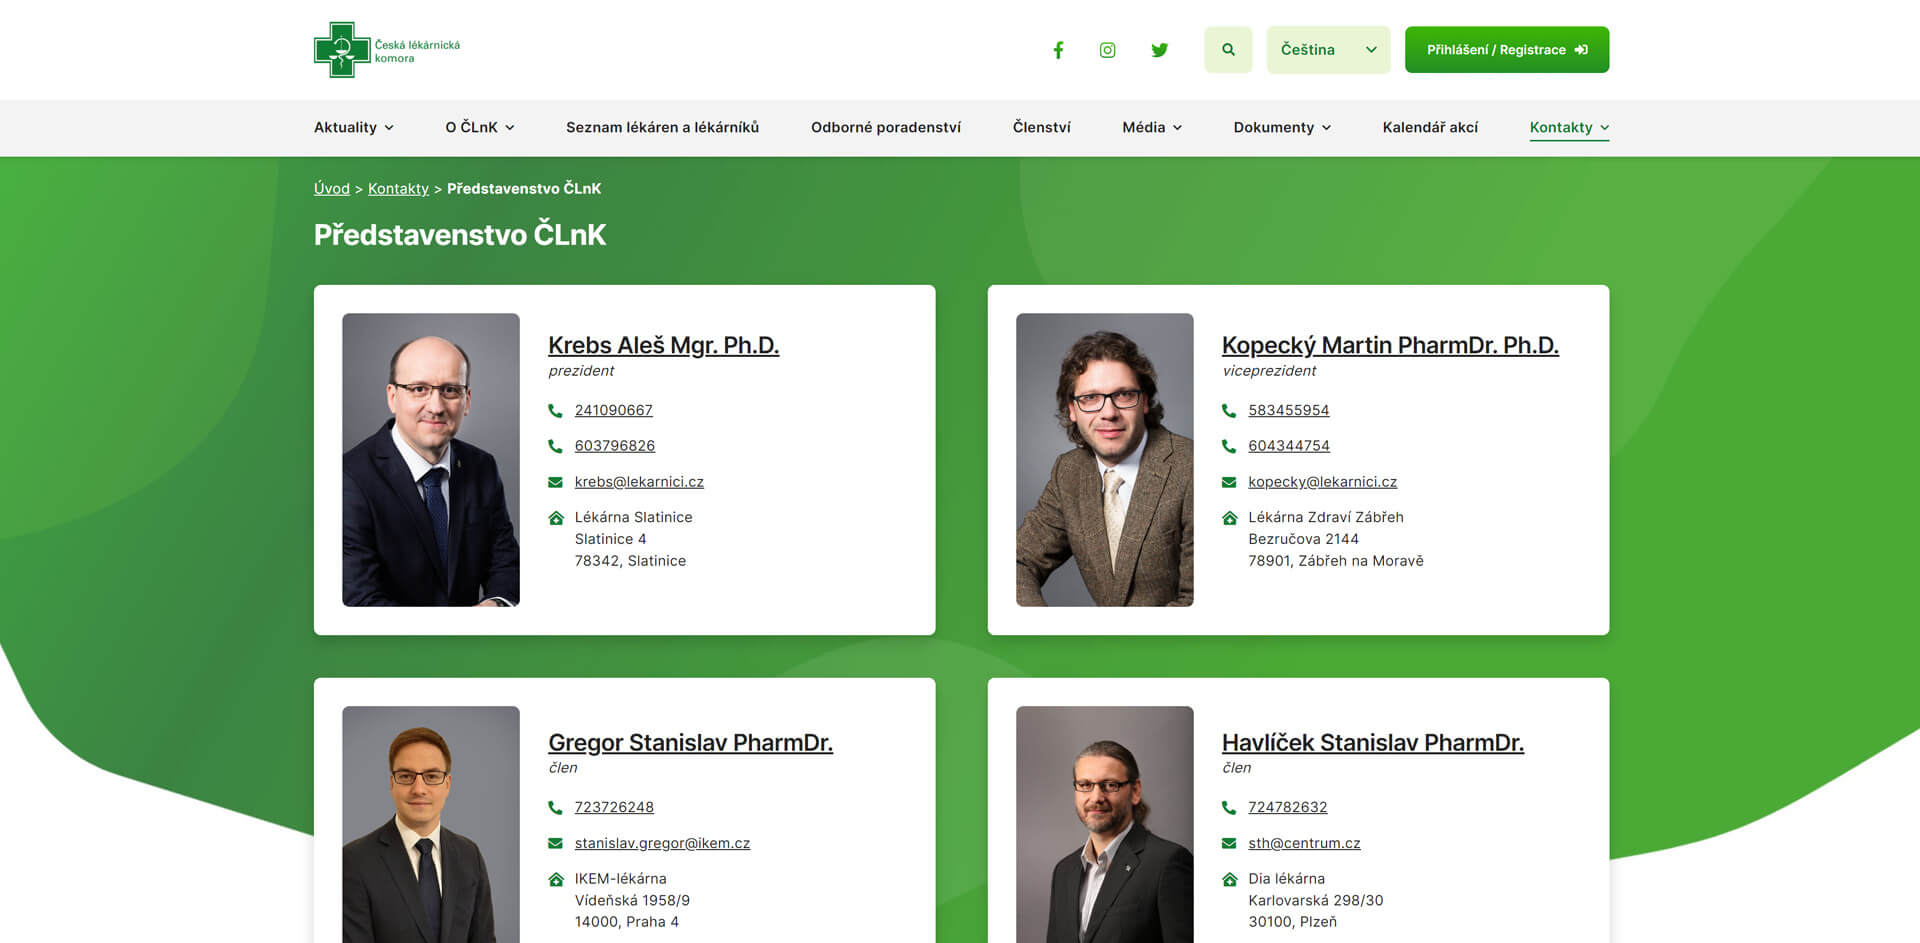Image resolution: width=1920 pixels, height=943 pixels.
Task: Click phone icon next to 604344754
Action: [1229, 446]
